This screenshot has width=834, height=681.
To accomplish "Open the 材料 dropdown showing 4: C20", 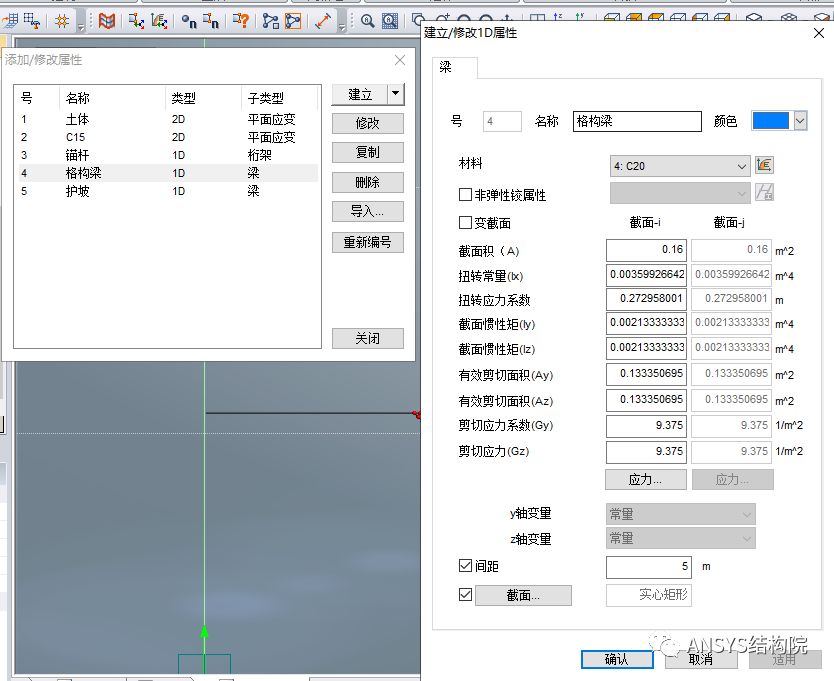I will pyautogui.click(x=678, y=165).
